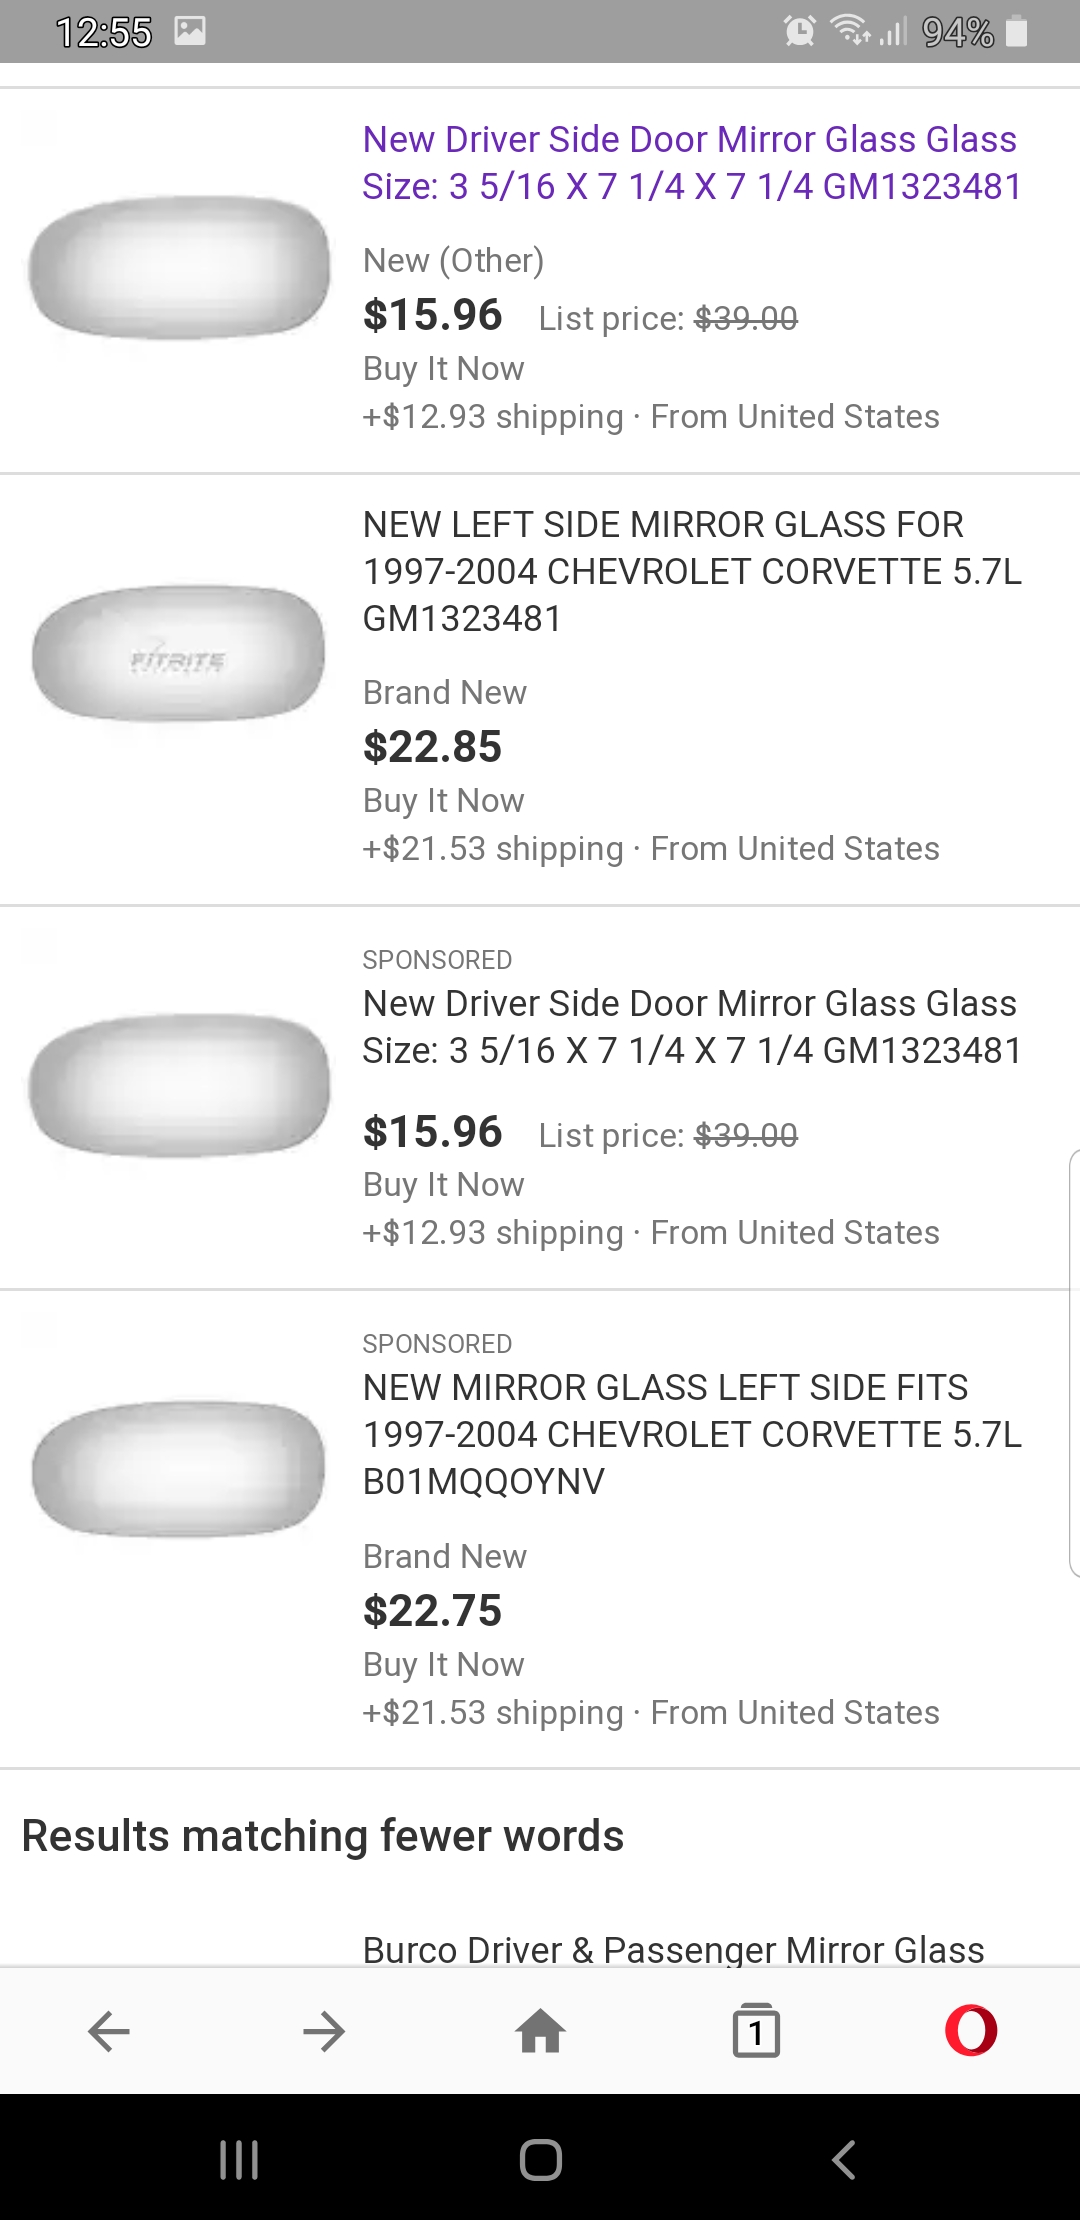Image resolution: width=1080 pixels, height=2220 pixels.
Task: Tap the FITRITE-branded mirror thumbnail
Action: 179,654
